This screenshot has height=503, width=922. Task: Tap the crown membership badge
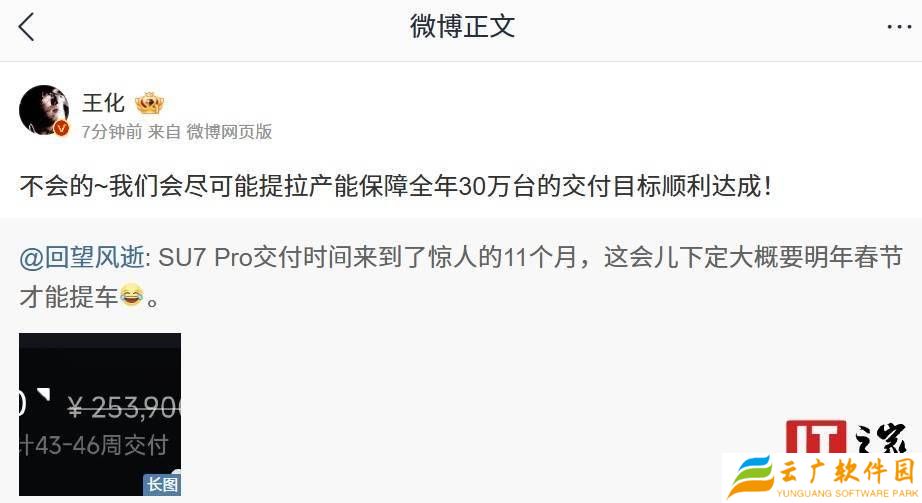[149, 104]
